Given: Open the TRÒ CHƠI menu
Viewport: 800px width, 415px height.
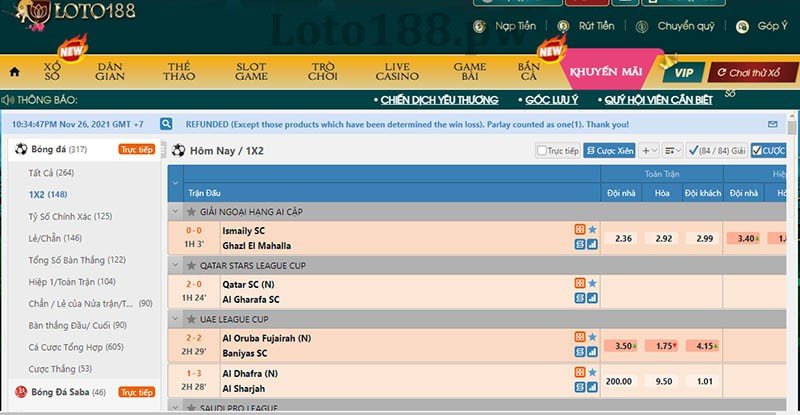Looking at the screenshot, I should coord(322,71).
